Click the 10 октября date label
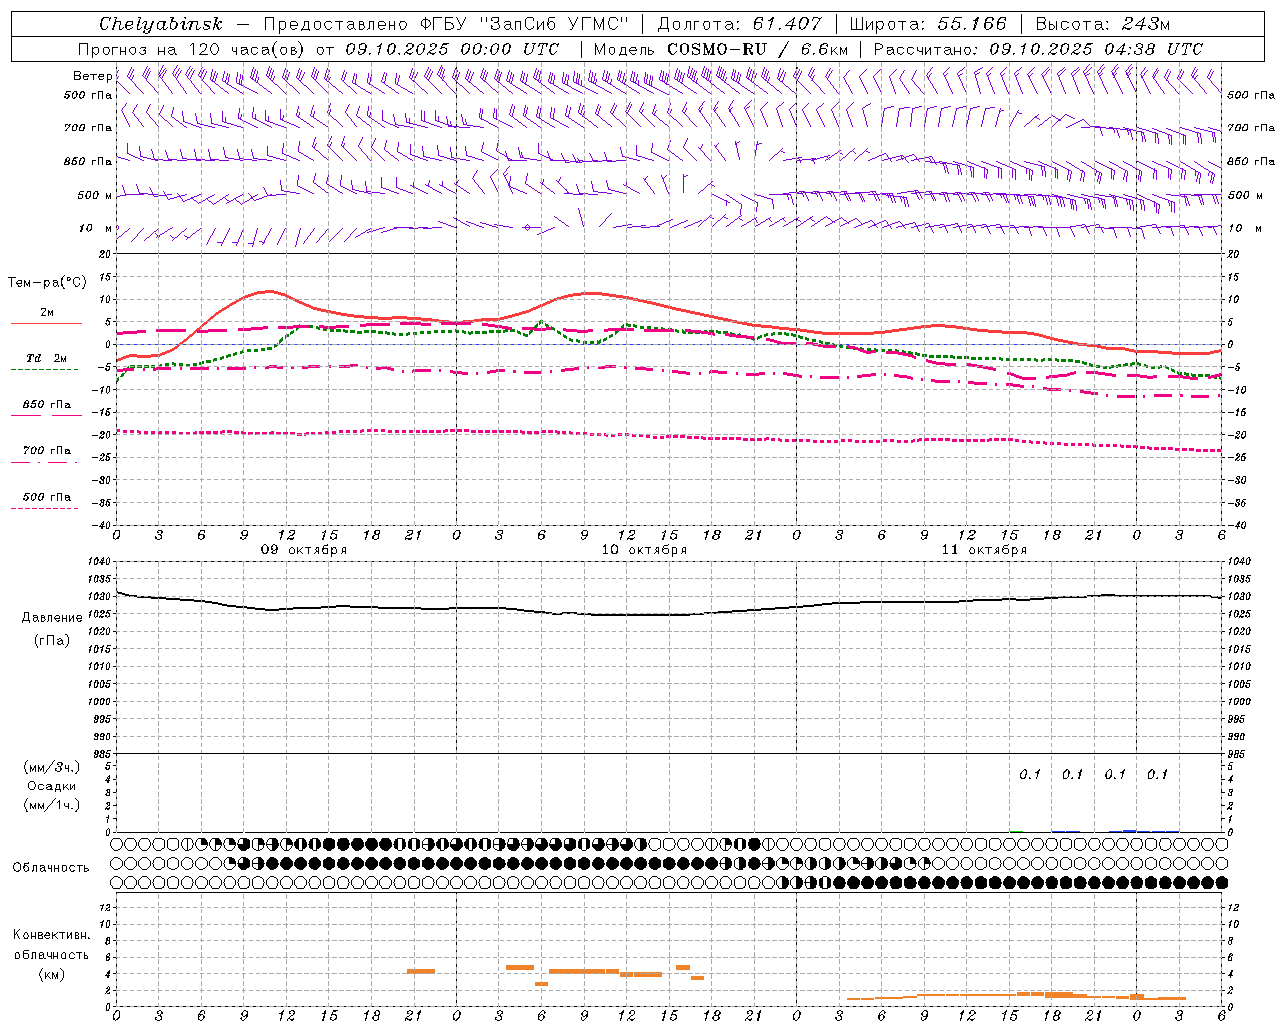The height and width of the screenshot is (1024, 1280). [644, 550]
